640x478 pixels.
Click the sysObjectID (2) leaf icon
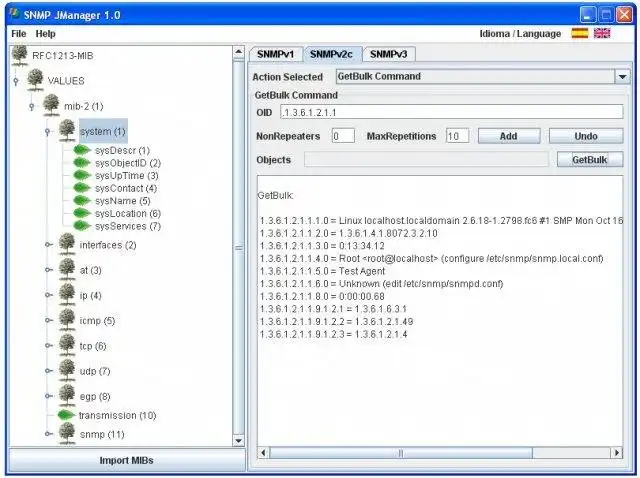tap(82, 162)
